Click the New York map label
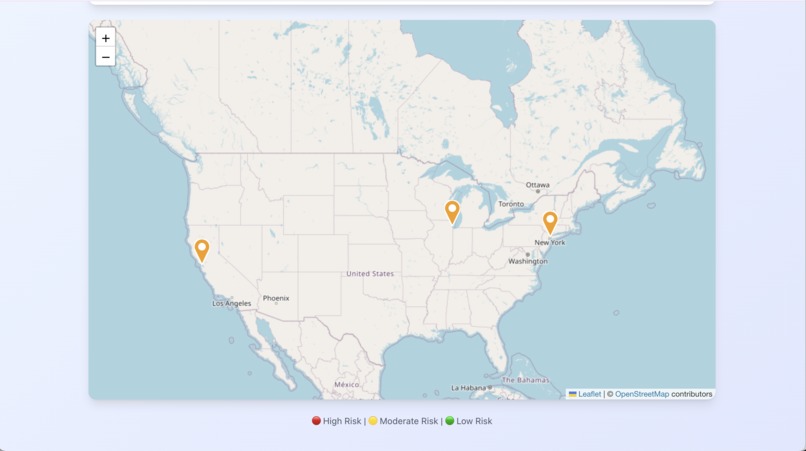The width and height of the screenshot is (806, 451). 549,242
